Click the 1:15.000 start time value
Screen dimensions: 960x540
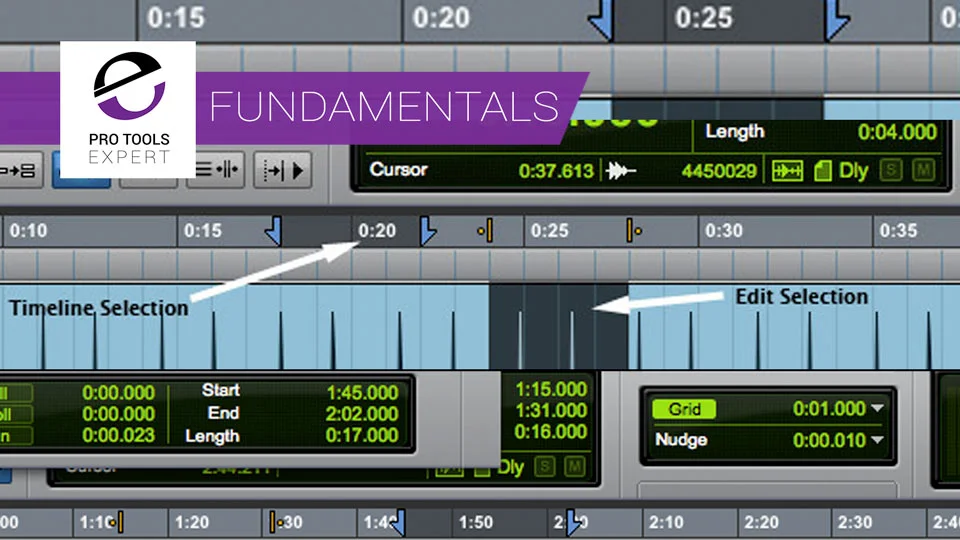tap(551, 389)
